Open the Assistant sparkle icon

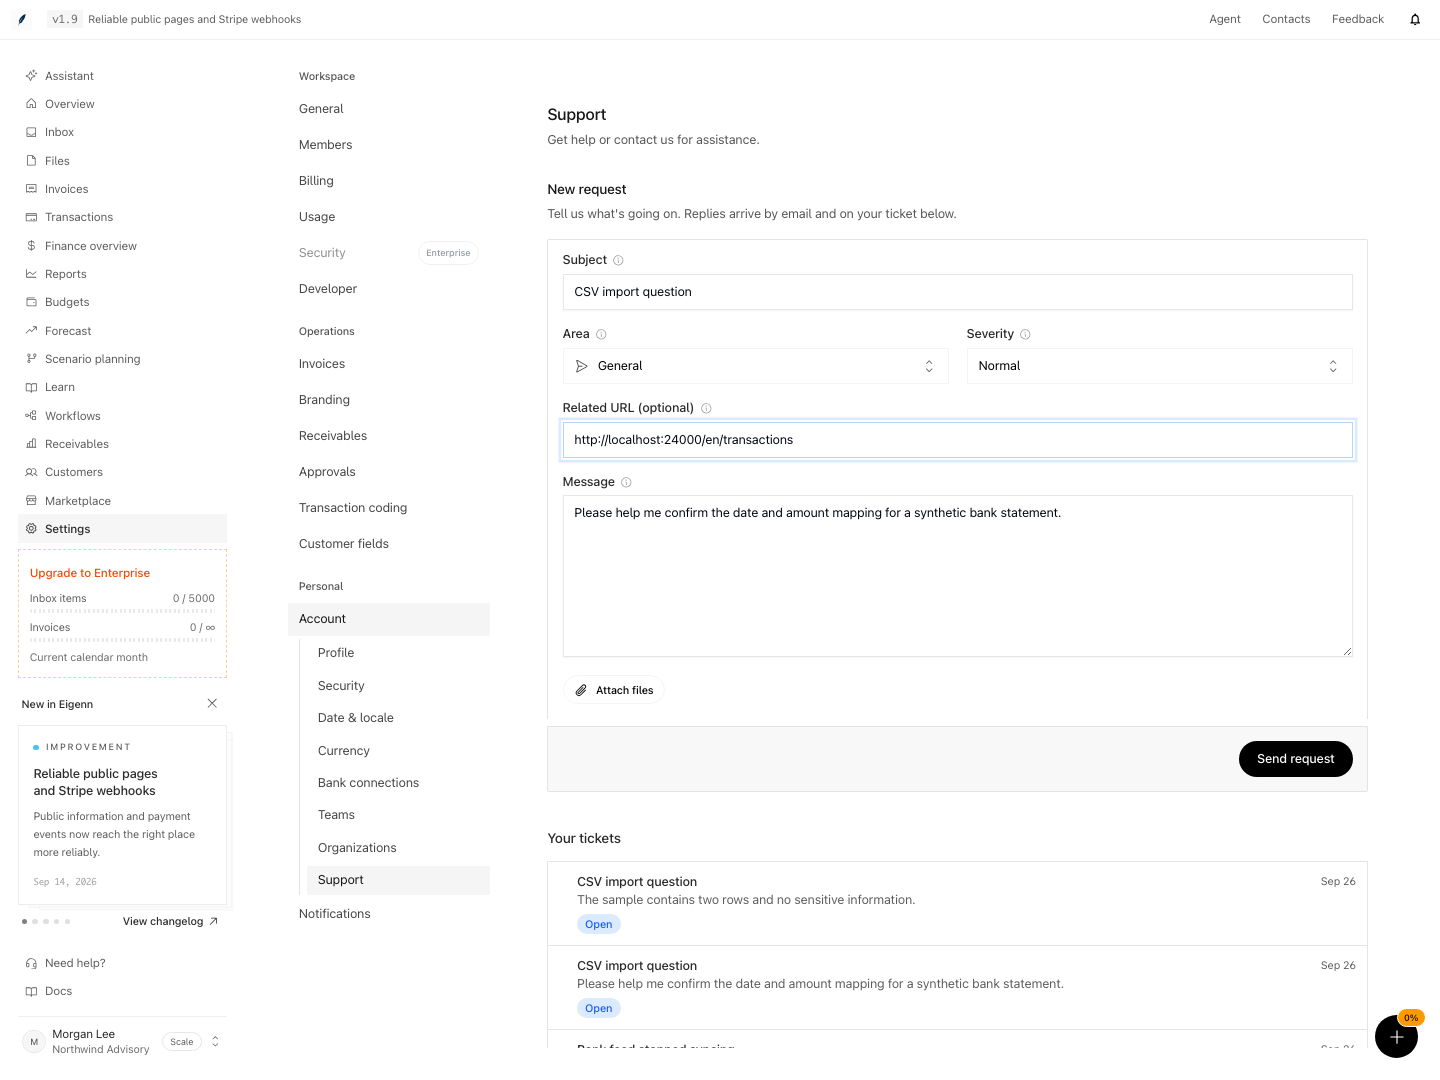31,76
